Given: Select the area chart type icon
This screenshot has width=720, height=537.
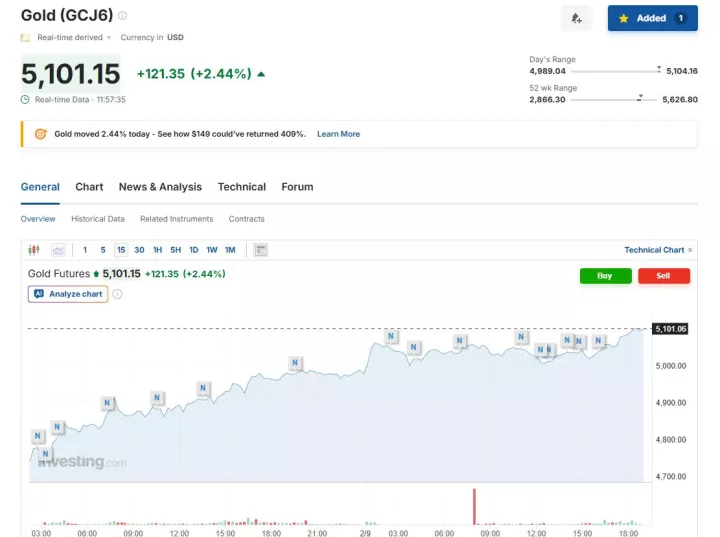Looking at the screenshot, I should pyautogui.click(x=58, y=250).
